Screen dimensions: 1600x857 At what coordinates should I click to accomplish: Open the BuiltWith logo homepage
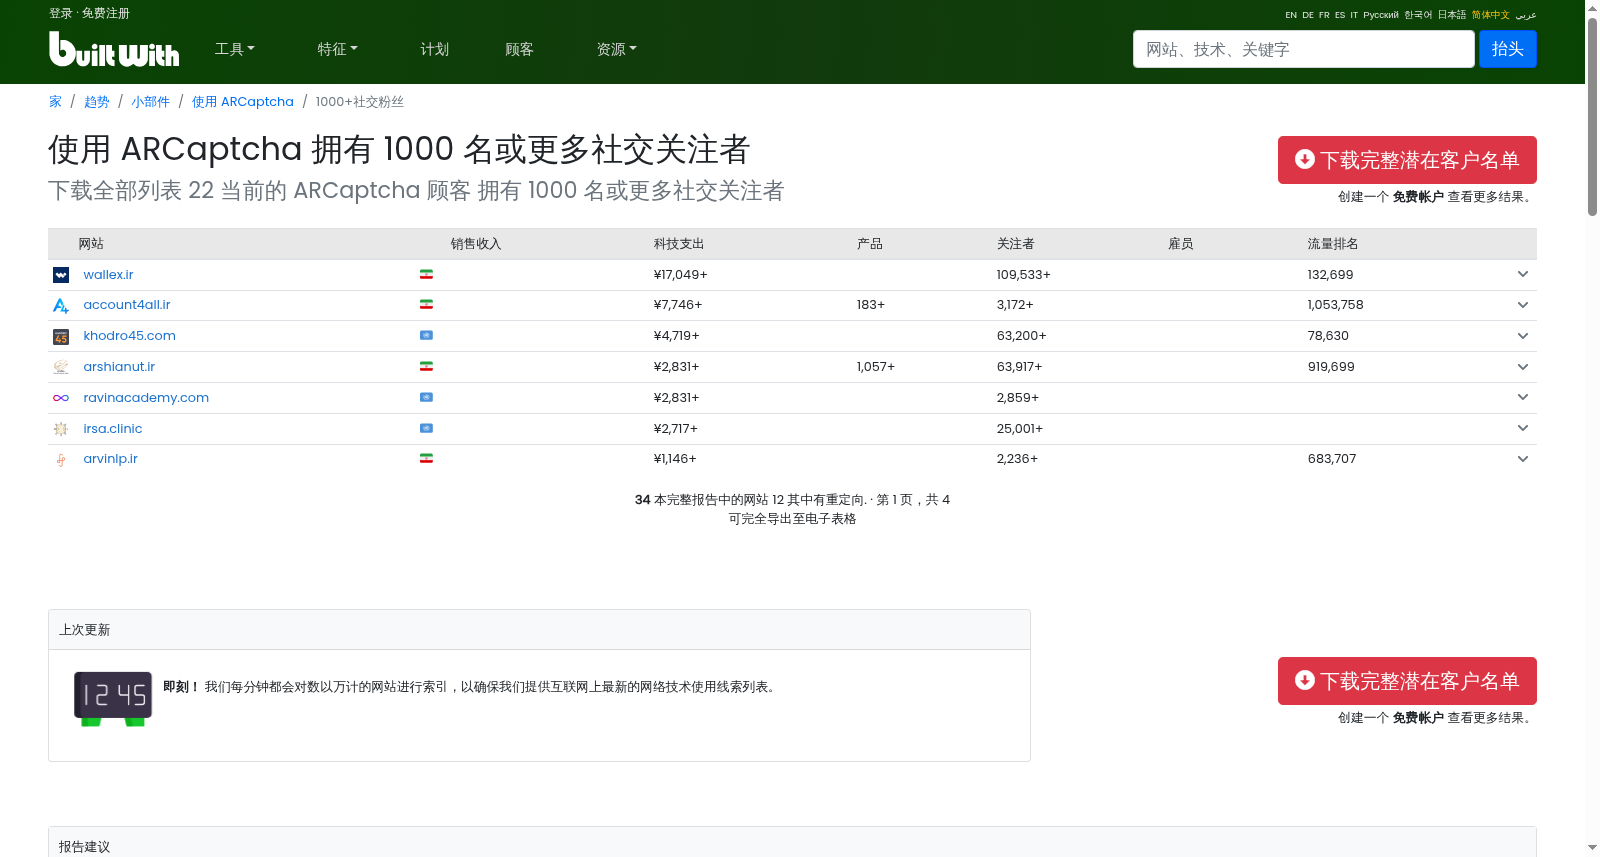coord(114,49)
